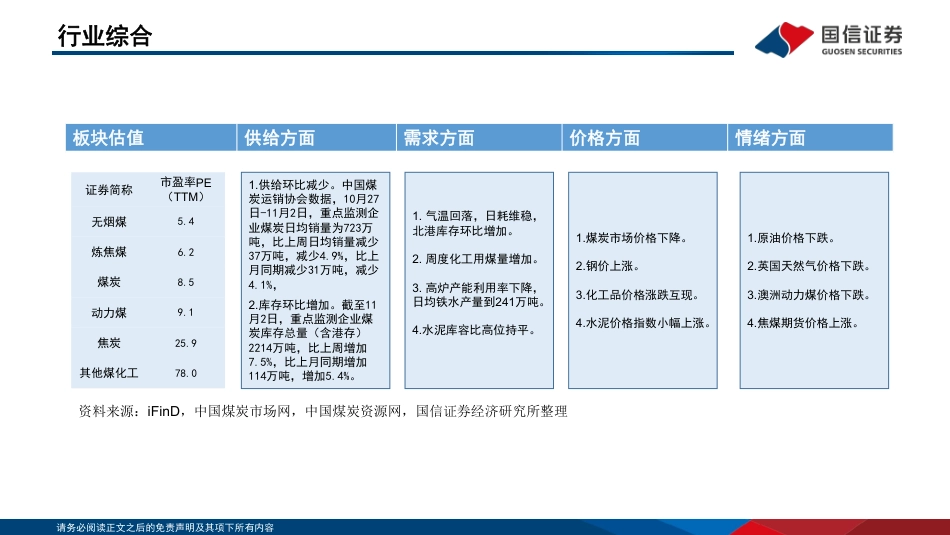Click the 动力煤 row name
This screenshot has width=950, height=535.
click(x=109, y=313)
